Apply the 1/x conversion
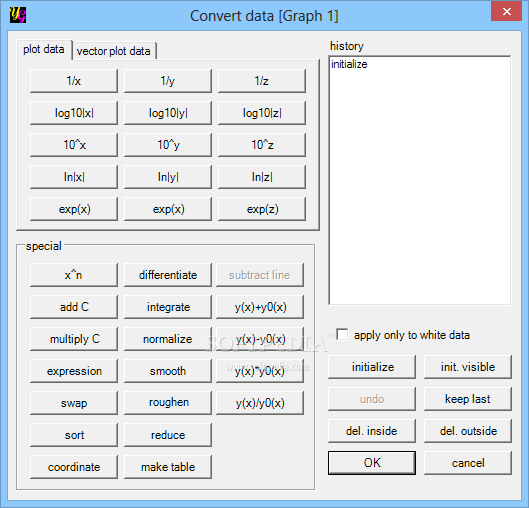The image size is (529, 508). point(74,81)
